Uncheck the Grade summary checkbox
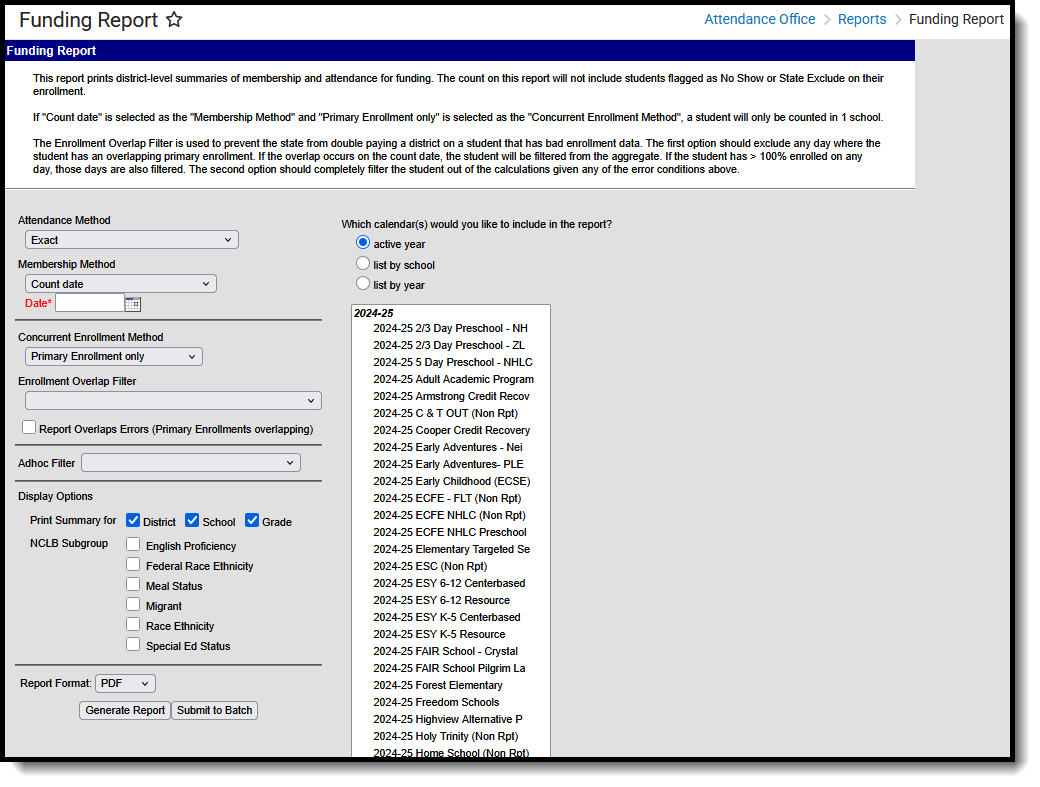 pyautogui.click(x=251, y=520)
